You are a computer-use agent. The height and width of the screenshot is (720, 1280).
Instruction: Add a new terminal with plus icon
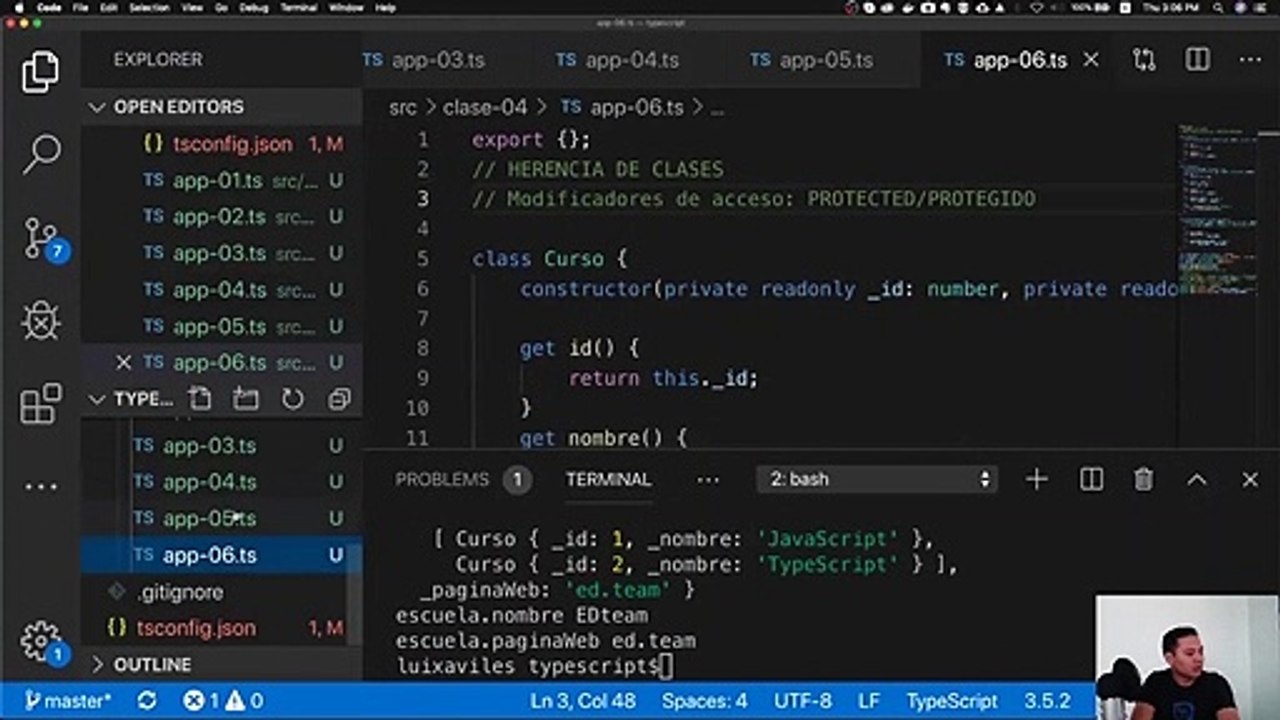click(1037, 480)
